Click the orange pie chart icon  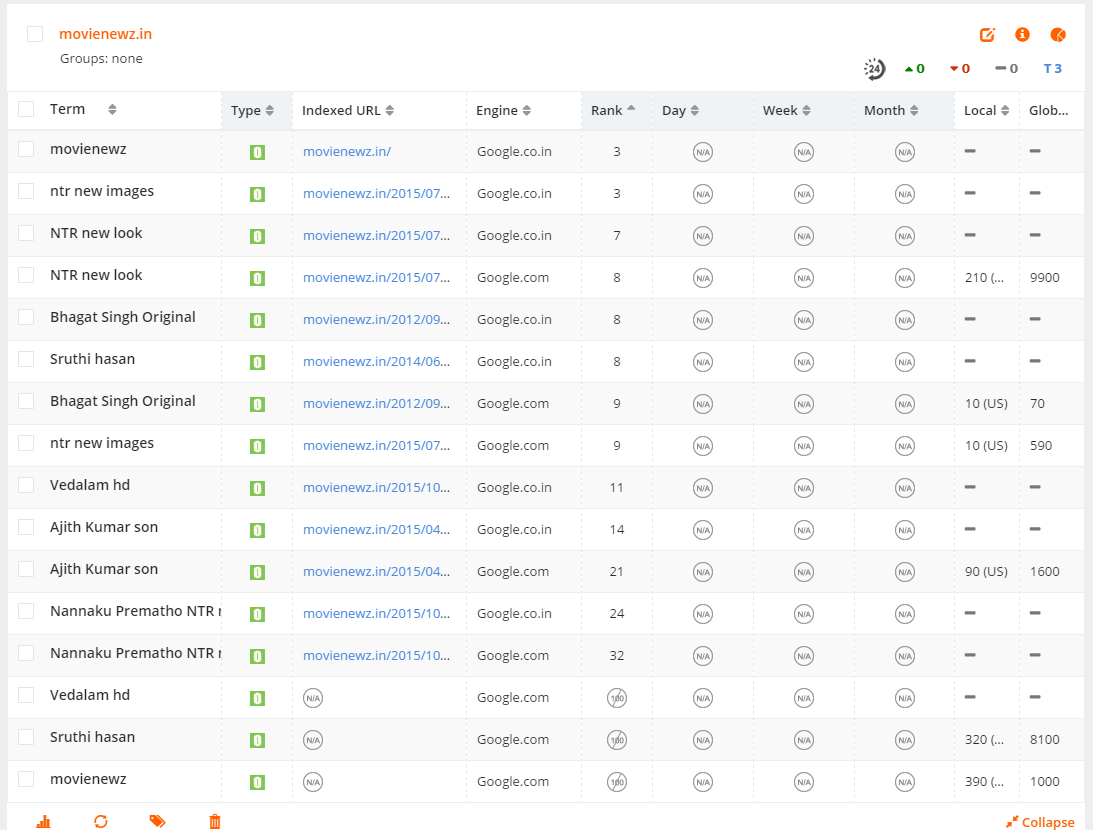[x=1057, y=35]
